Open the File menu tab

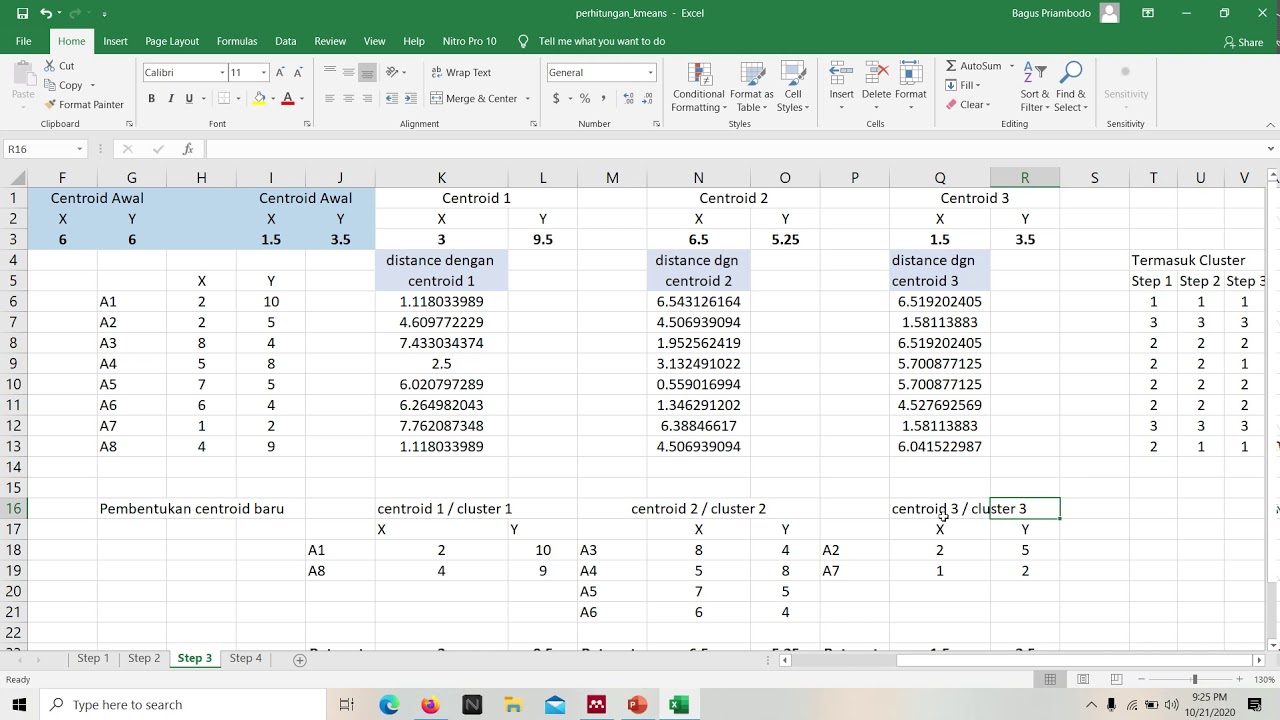pos(24,41)
